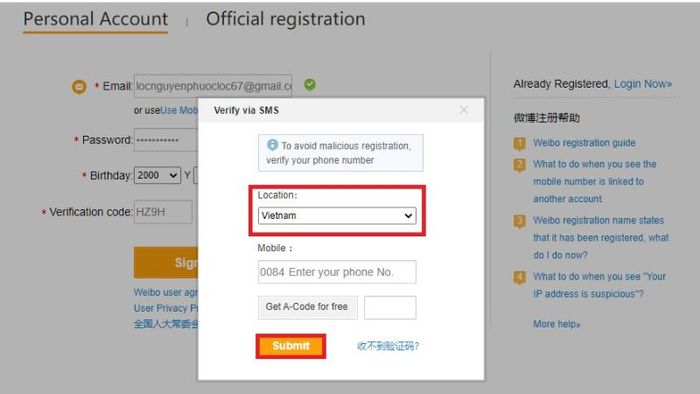Focus the A-Code entry box

[x=390, y=307]
